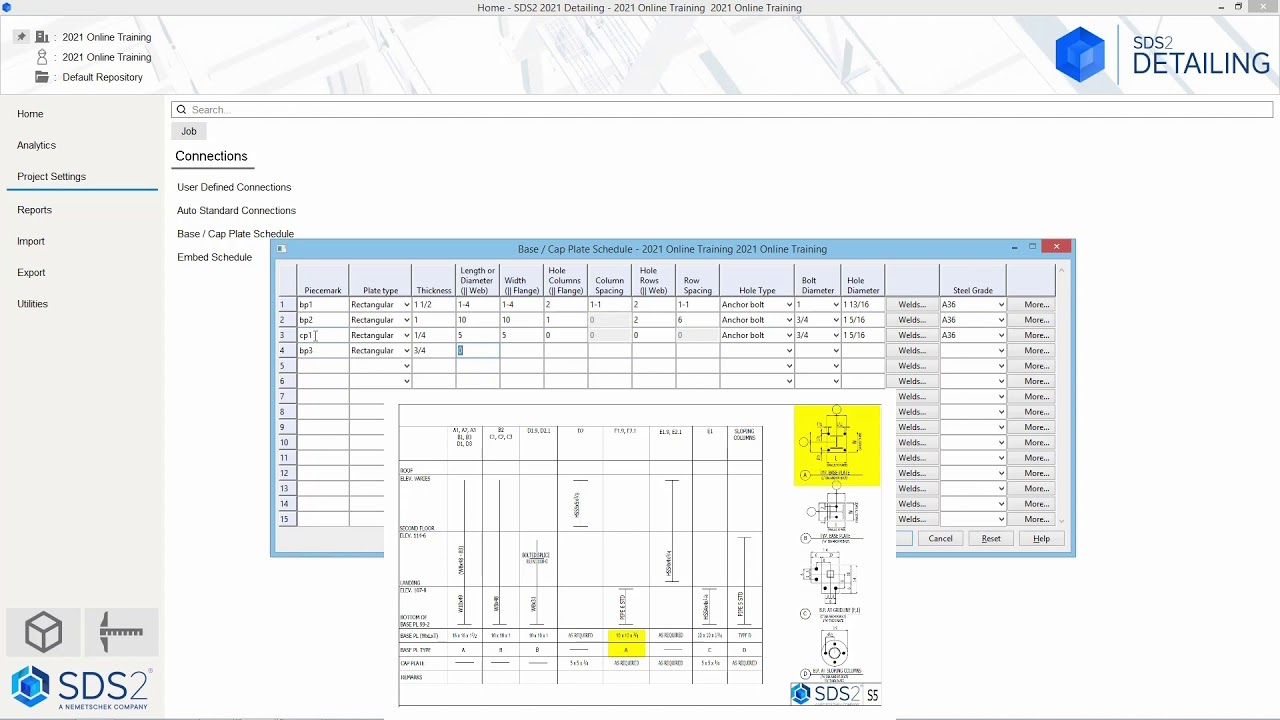1280x720 pixels.
Task: Open Analytics in the sidebar
Action: point(36,145)
